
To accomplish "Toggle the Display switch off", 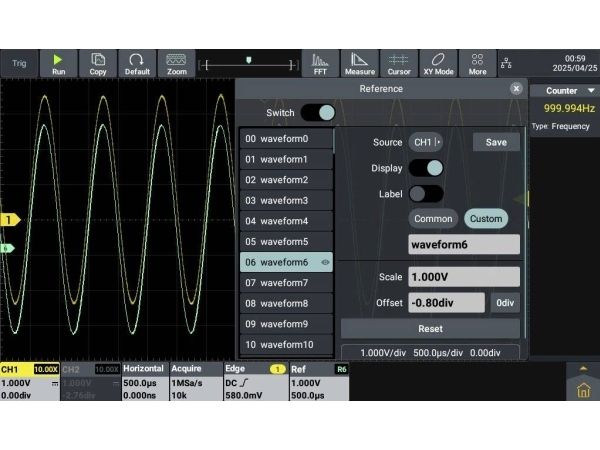I will pos(426,168).
